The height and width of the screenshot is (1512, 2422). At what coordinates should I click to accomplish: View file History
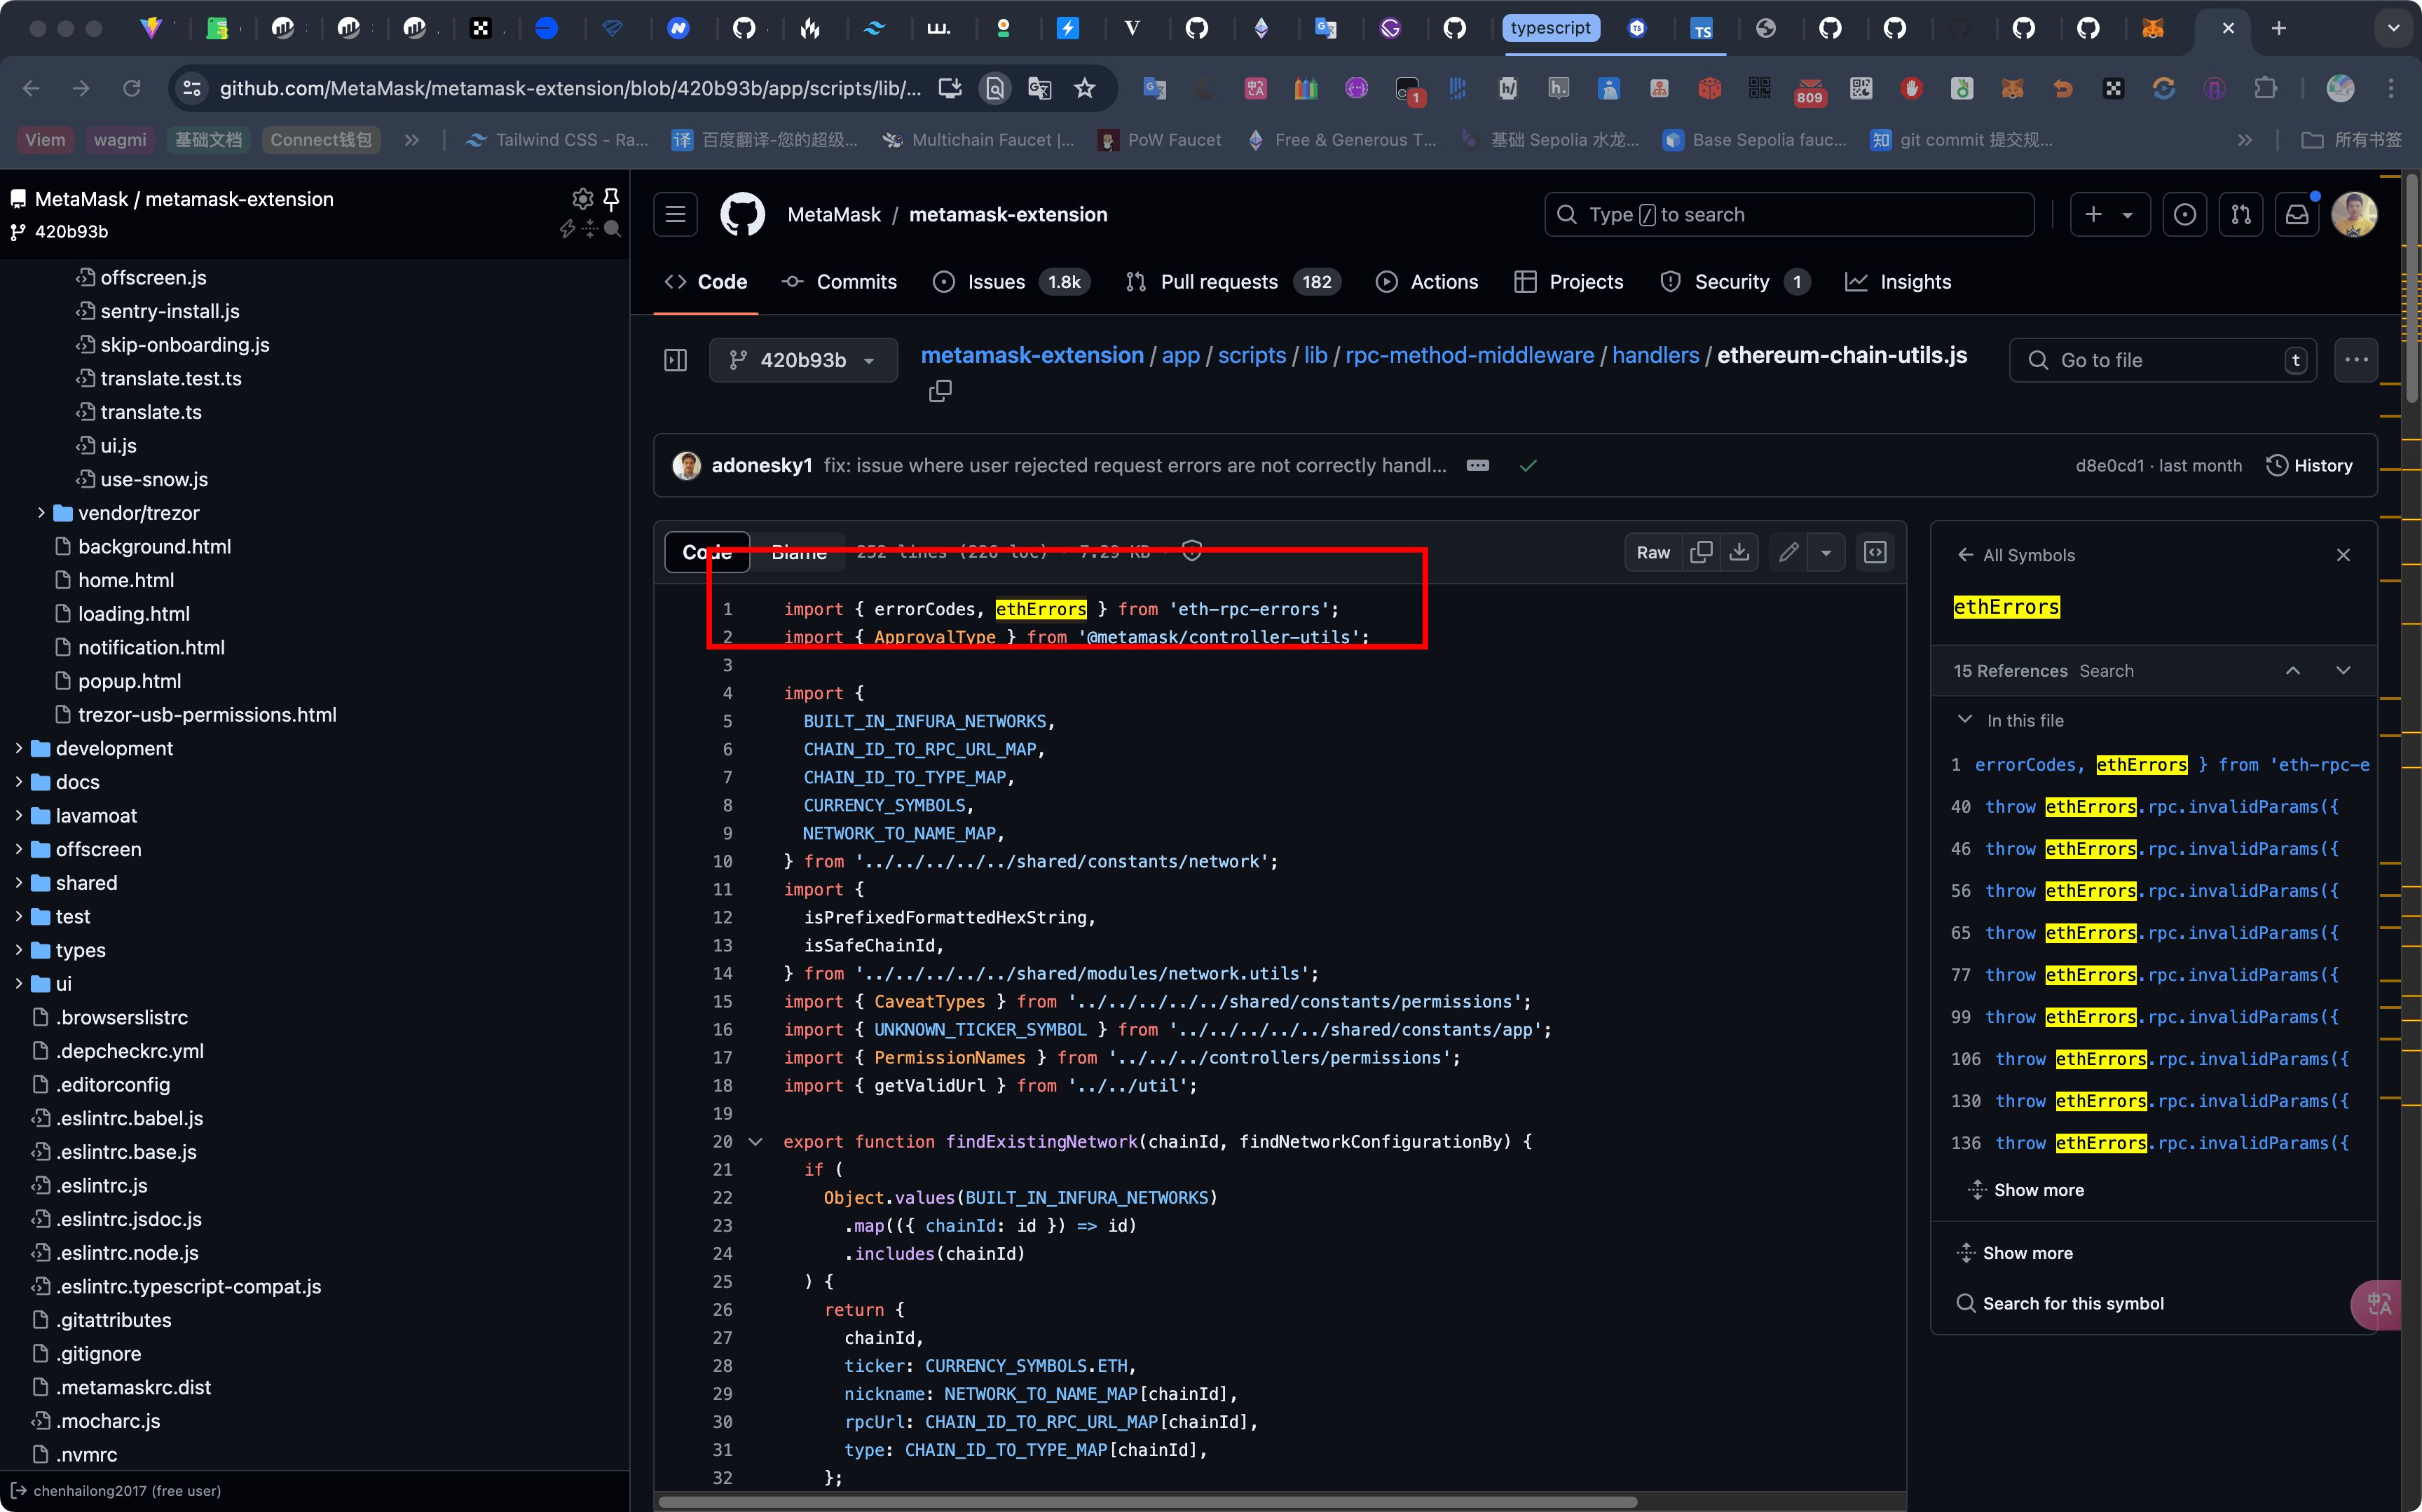click(2309, 466)
